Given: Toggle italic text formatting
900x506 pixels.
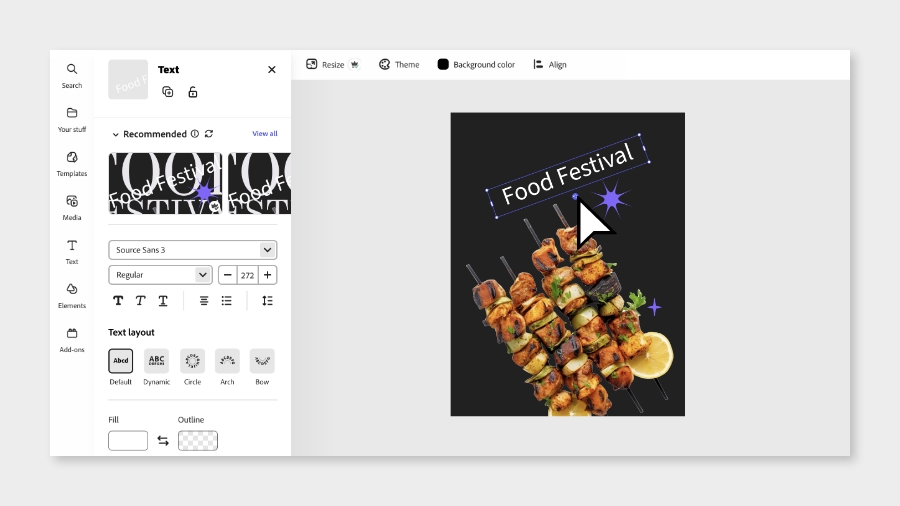Looking at the screenshot, I should pos(140,301).
